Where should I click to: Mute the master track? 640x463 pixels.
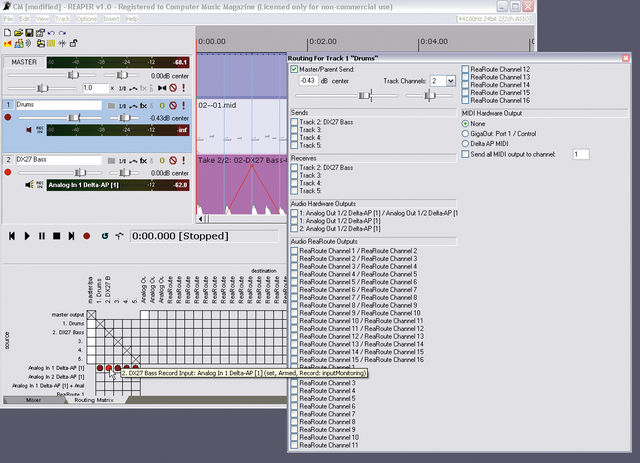coord(173,88)
